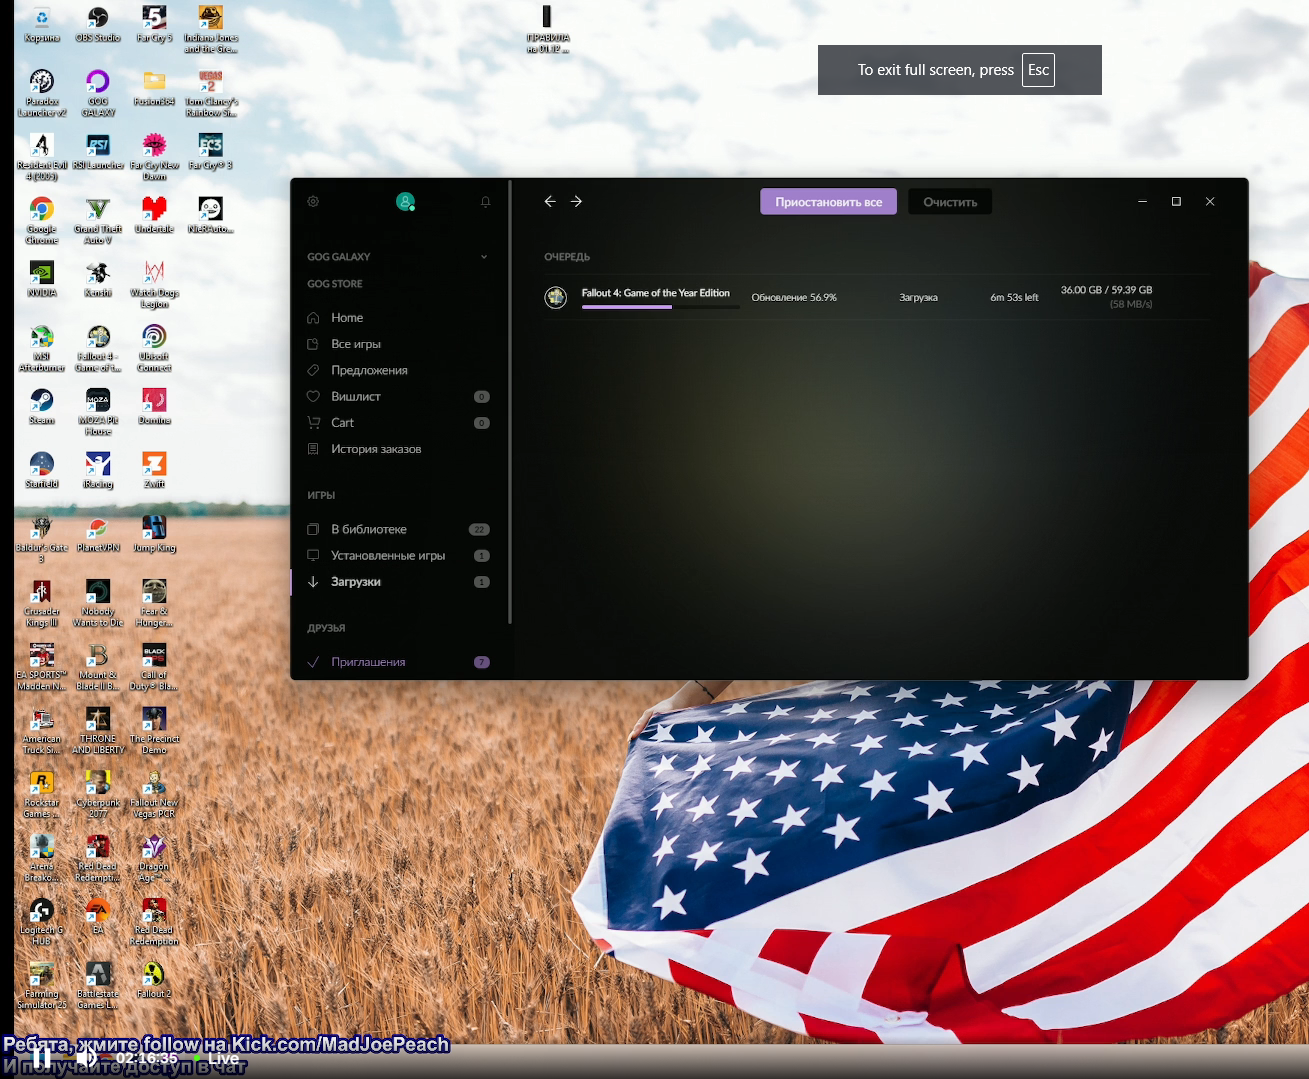Click the GOG Galaxy sidebar scrollbar

coord(510,402)
